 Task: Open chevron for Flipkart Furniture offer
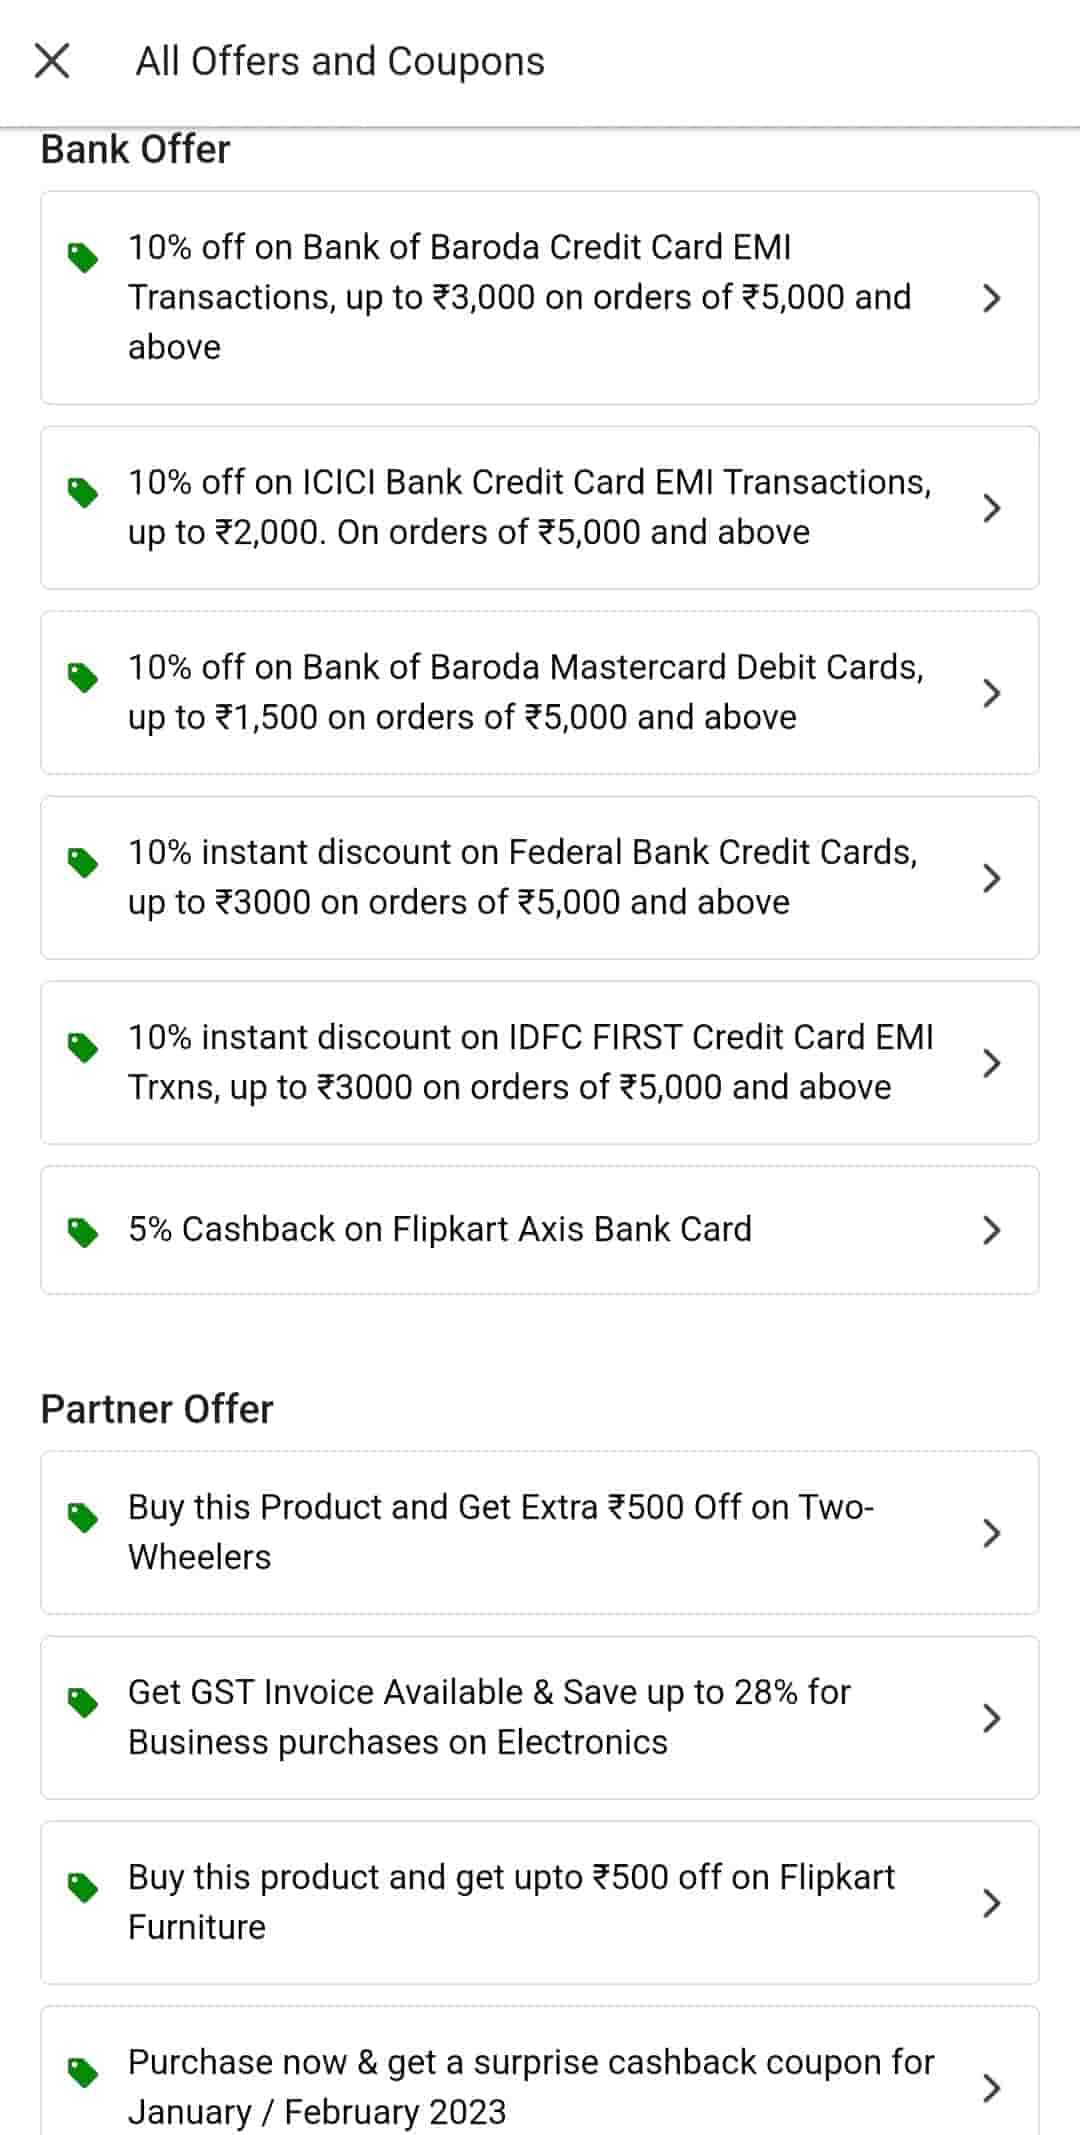click(991, 1903)
